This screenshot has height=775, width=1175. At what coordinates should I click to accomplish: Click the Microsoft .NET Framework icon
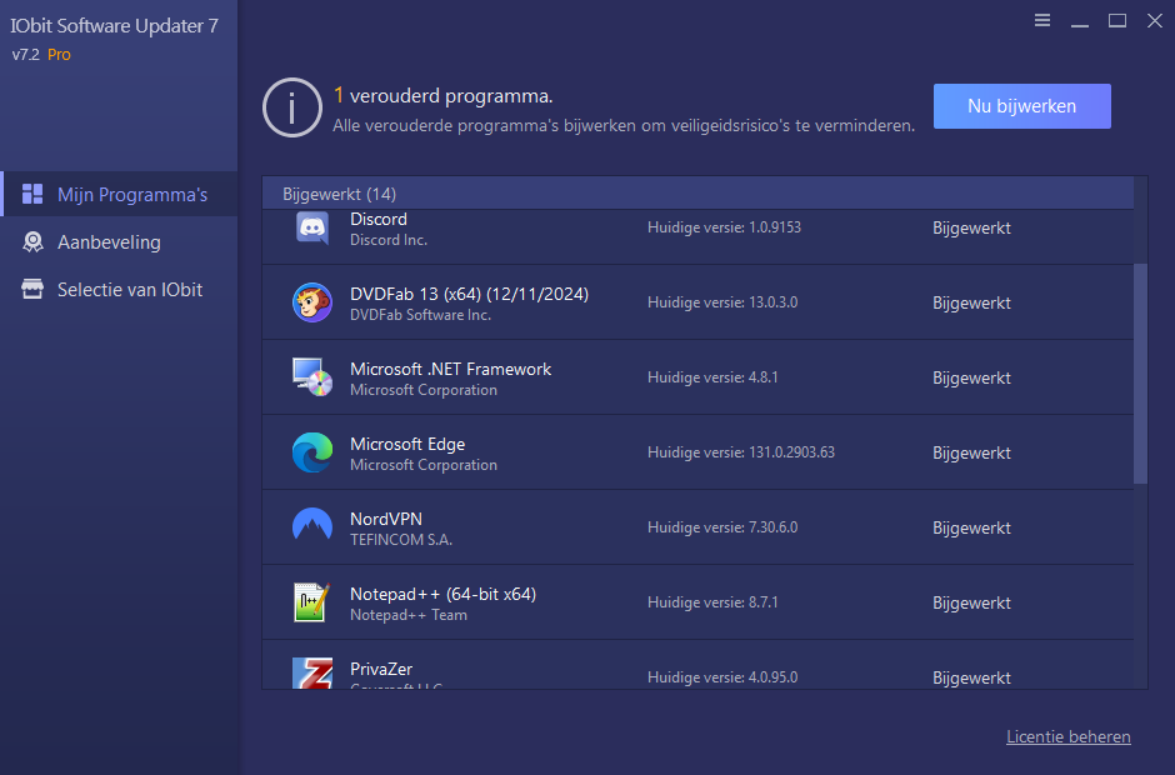tap(312, 377)
